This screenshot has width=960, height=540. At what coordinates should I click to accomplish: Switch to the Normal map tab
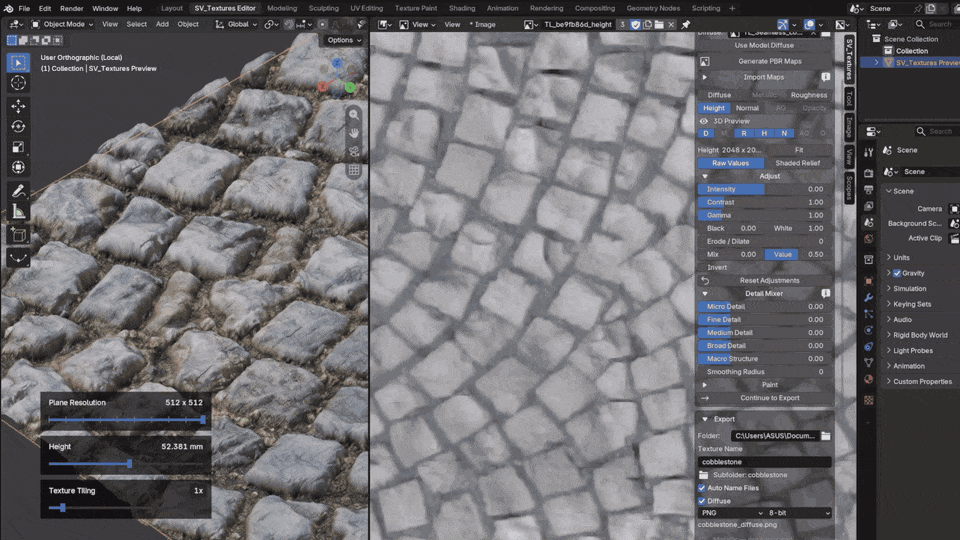pyautogui.click(x=747, y=108)
